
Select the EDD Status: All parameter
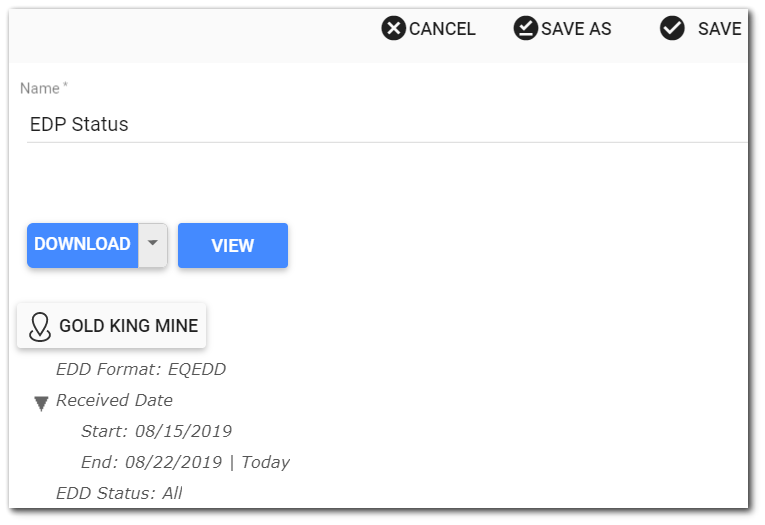[x=119, y=493]
